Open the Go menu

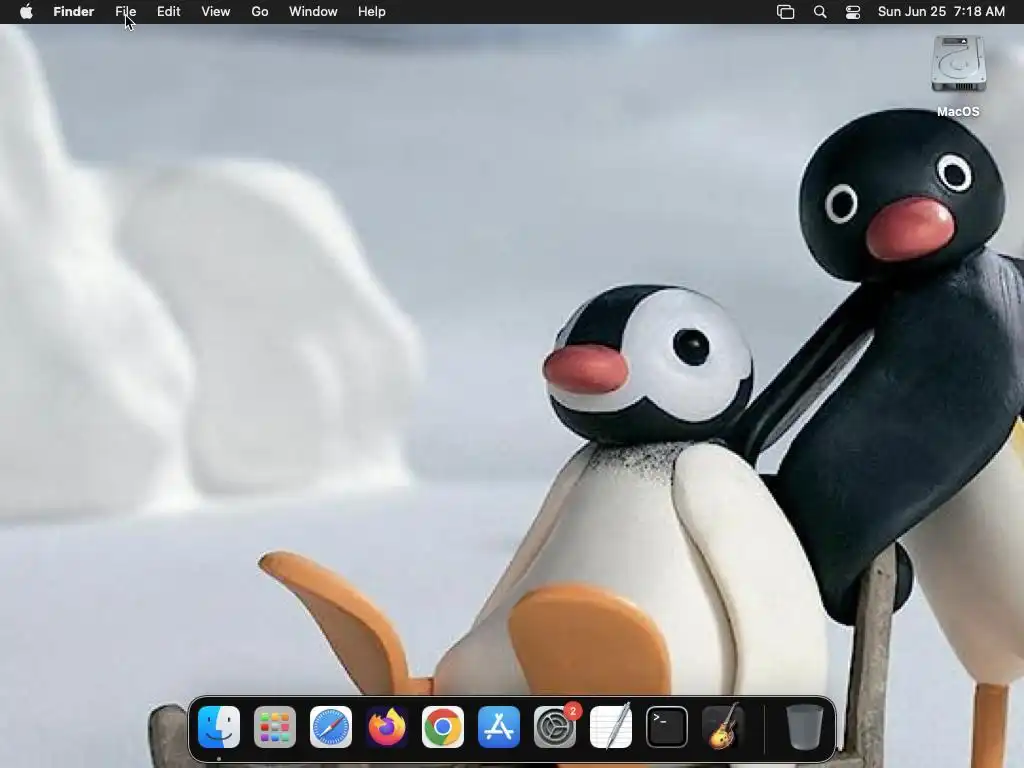coord(260,12)
